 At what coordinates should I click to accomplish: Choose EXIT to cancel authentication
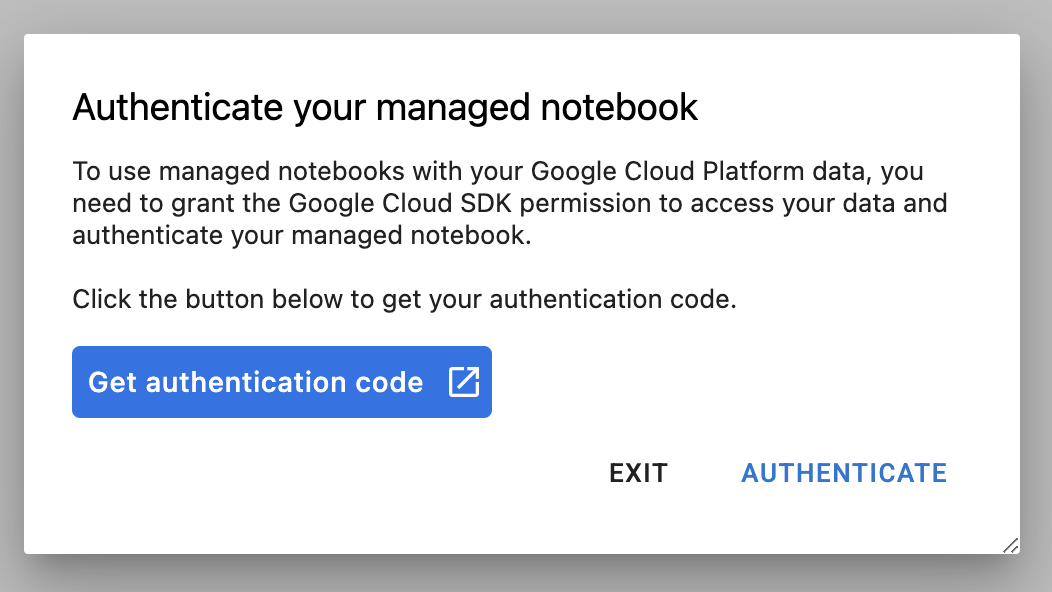click(638, 473)
